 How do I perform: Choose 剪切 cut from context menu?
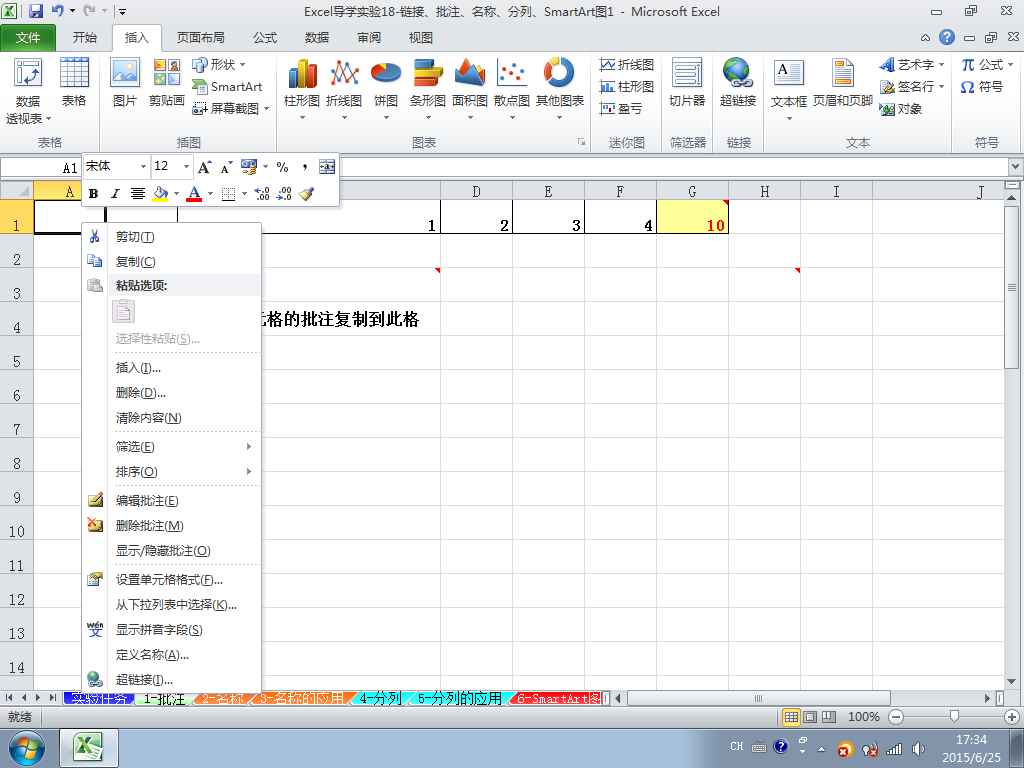click(x=172, y=236)
